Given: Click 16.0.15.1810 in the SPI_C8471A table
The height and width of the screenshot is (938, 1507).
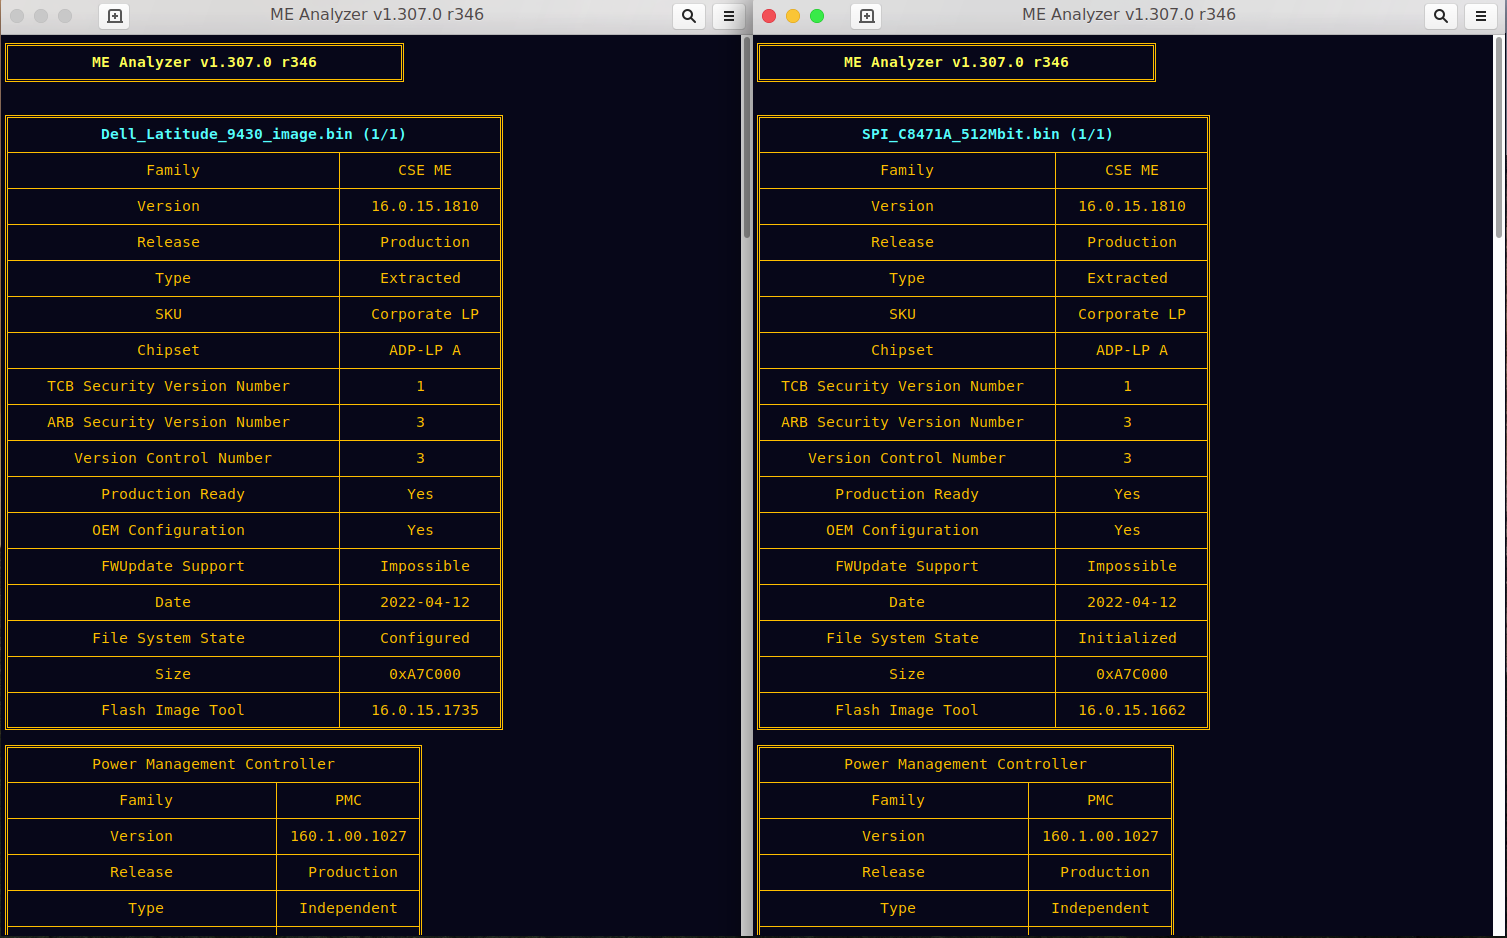Looking at the screenshot, I should 1132,206.
